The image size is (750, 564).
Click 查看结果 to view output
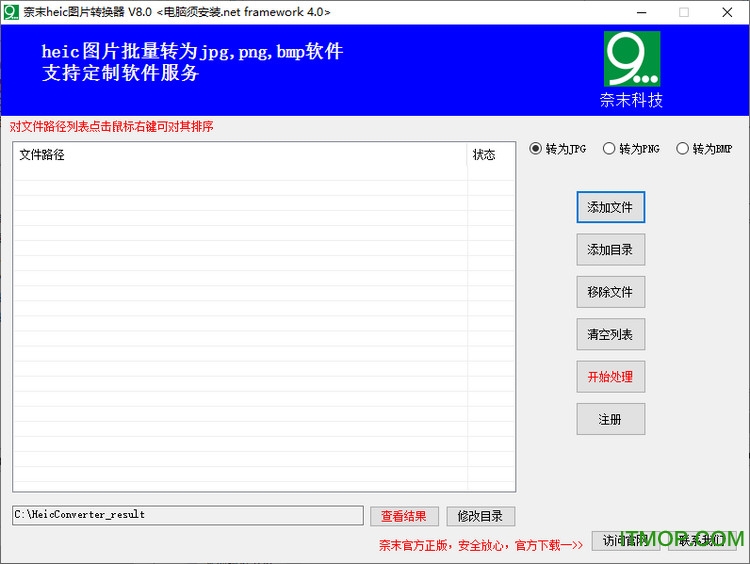coord(404,516)
